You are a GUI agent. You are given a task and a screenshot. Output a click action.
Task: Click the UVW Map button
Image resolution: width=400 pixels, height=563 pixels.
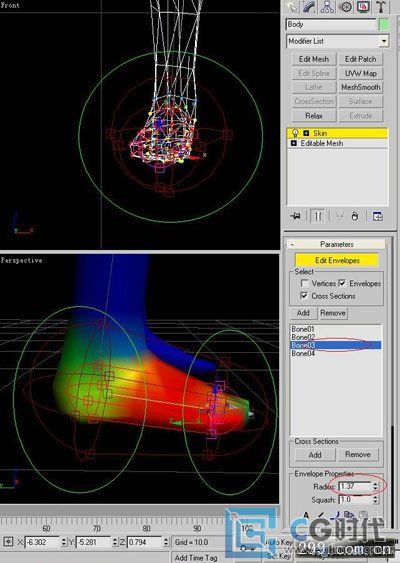click(361, 73)
